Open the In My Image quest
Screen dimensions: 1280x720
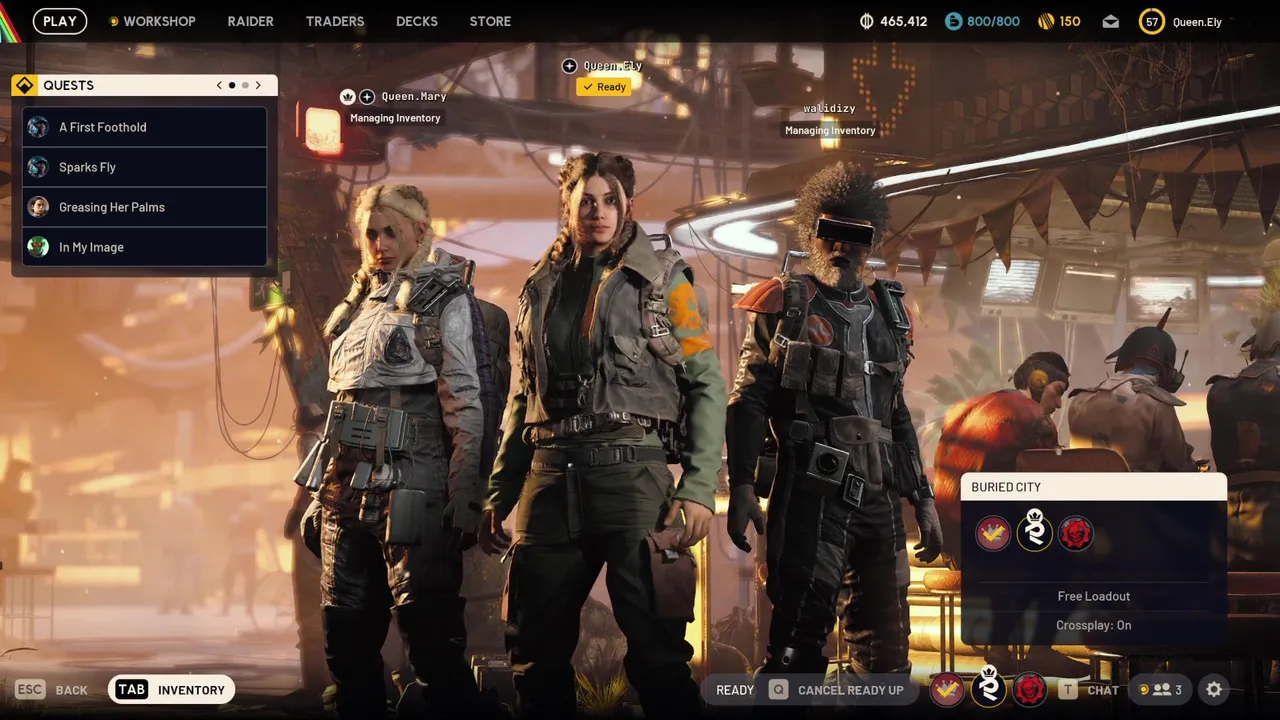click(144, 247)
